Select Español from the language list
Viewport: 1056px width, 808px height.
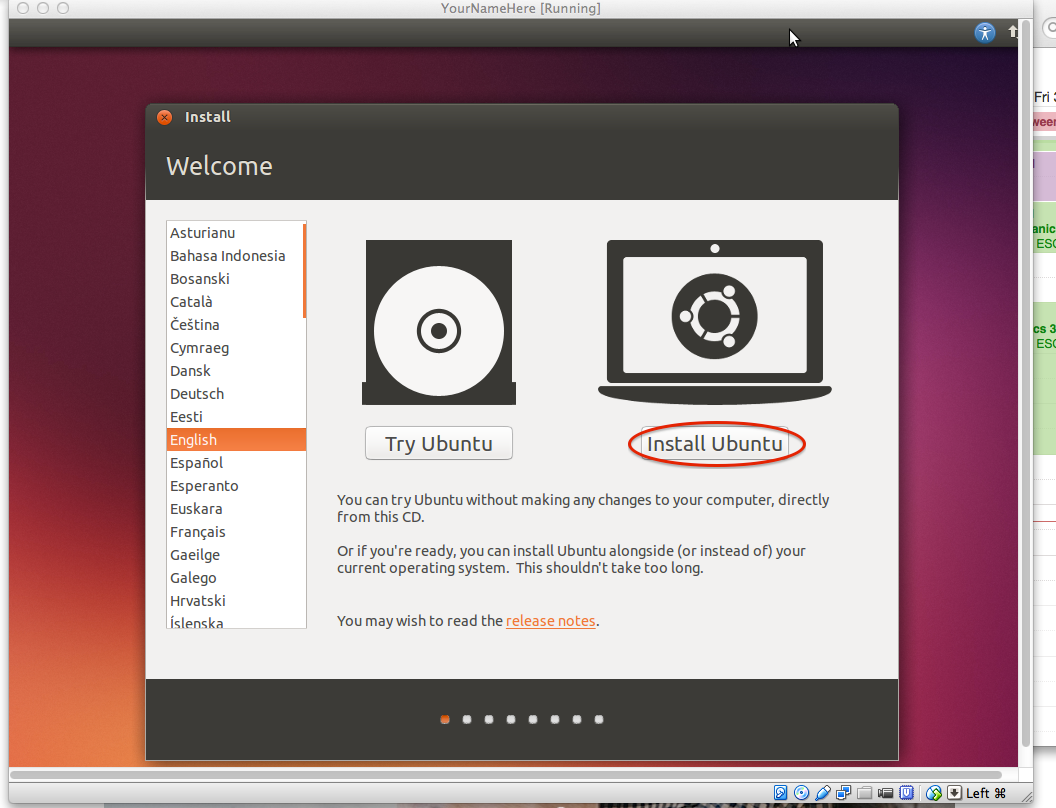click(196, 462)
